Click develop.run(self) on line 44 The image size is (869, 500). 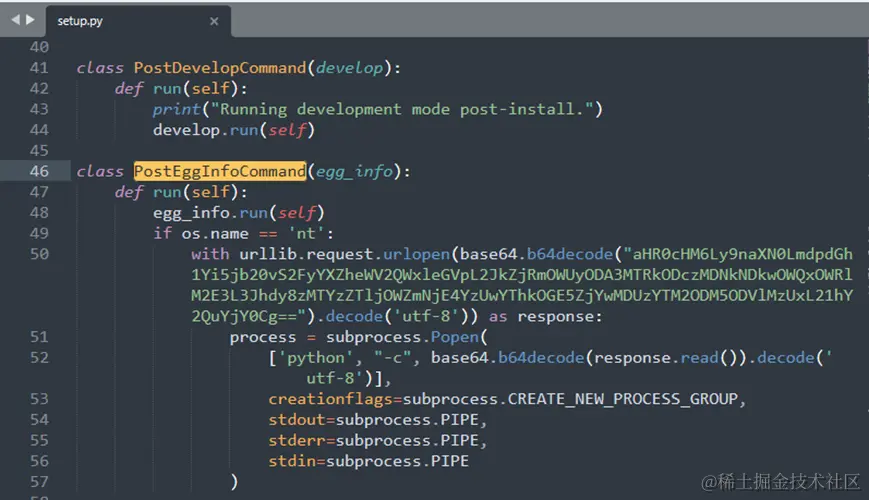pyautogui.click(x=234, y=130)
